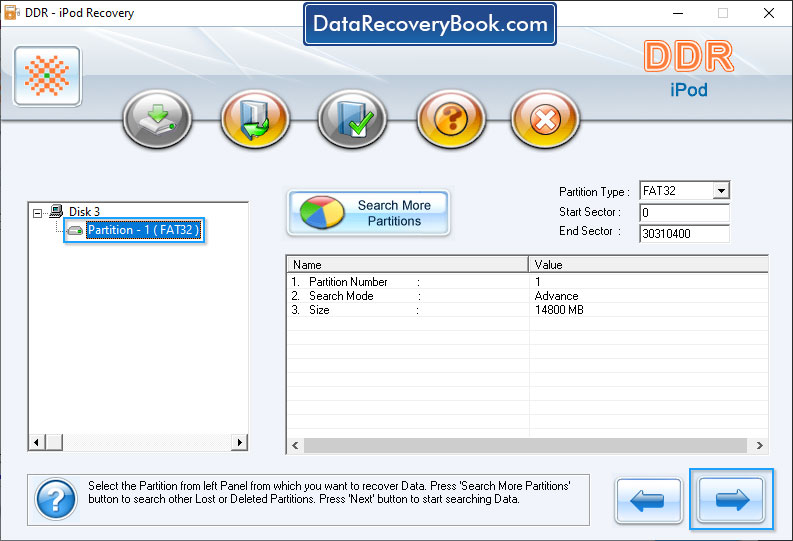Click the green download-to-drive toolbar icon

157,119
